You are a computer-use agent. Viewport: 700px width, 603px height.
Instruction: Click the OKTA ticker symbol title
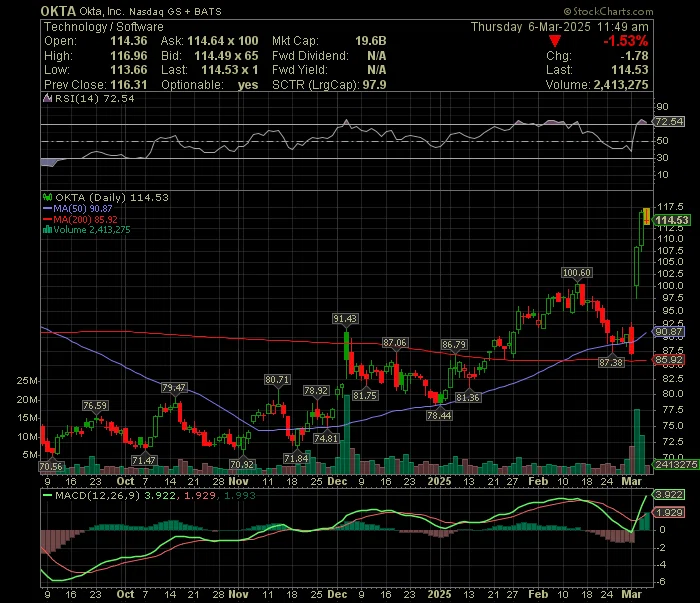click(58, 11)
